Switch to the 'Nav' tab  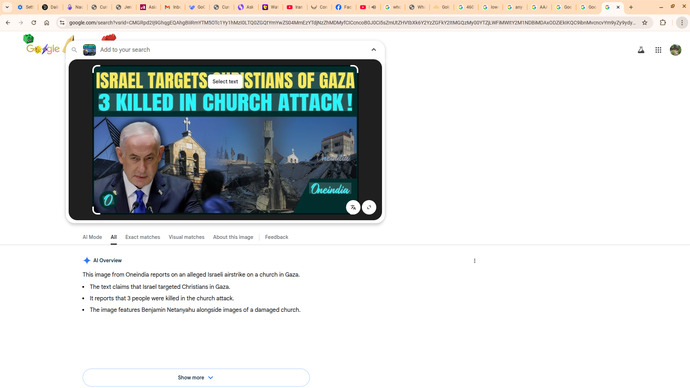click(x=74, y=7)
